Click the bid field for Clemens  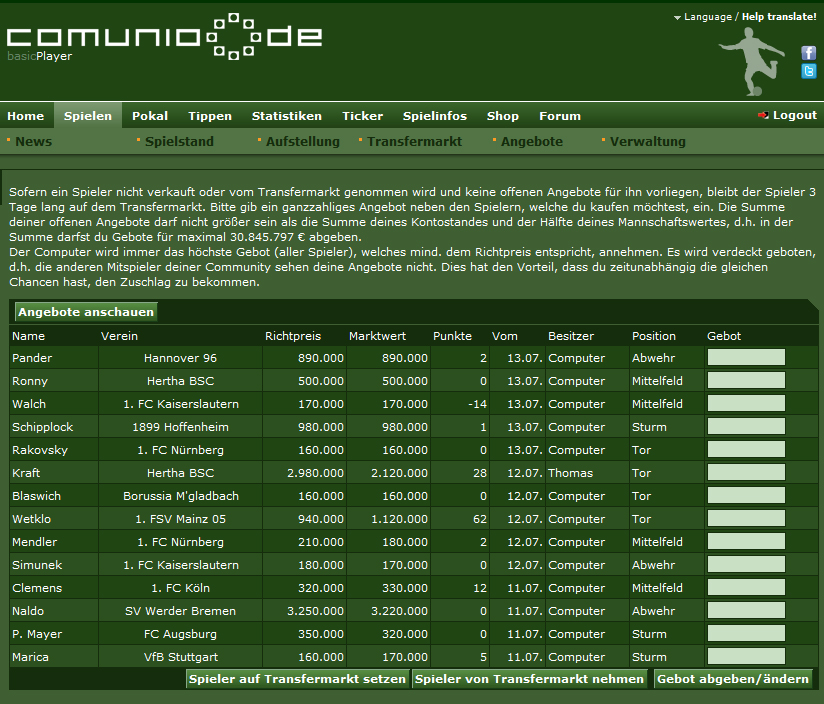(746, 587)
